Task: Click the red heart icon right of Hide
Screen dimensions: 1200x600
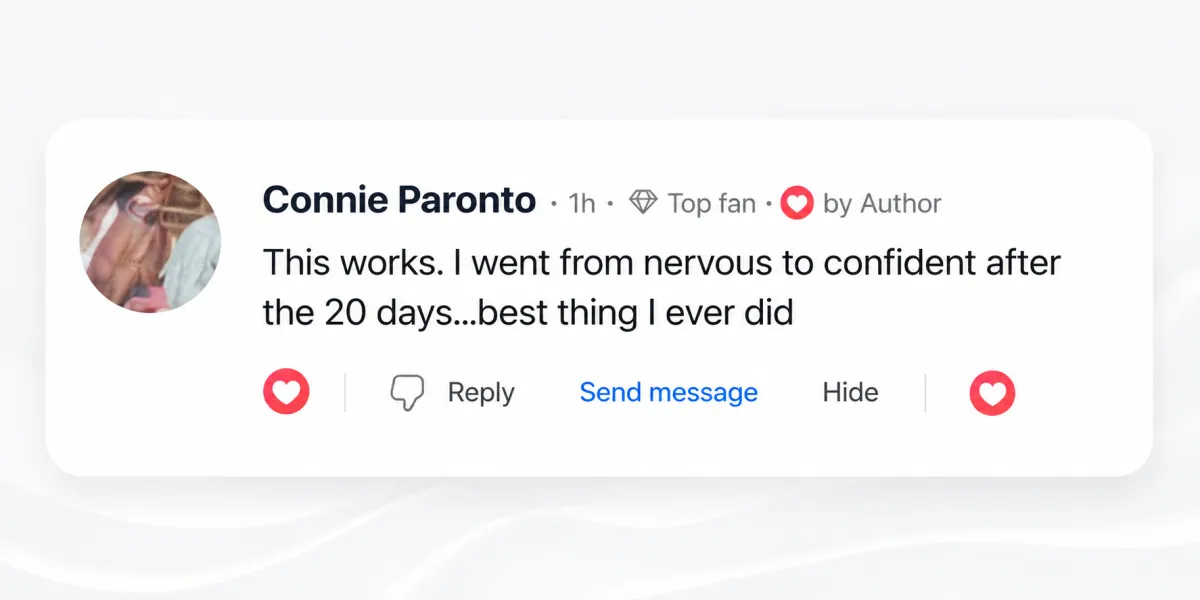Action: click(992, 392)
